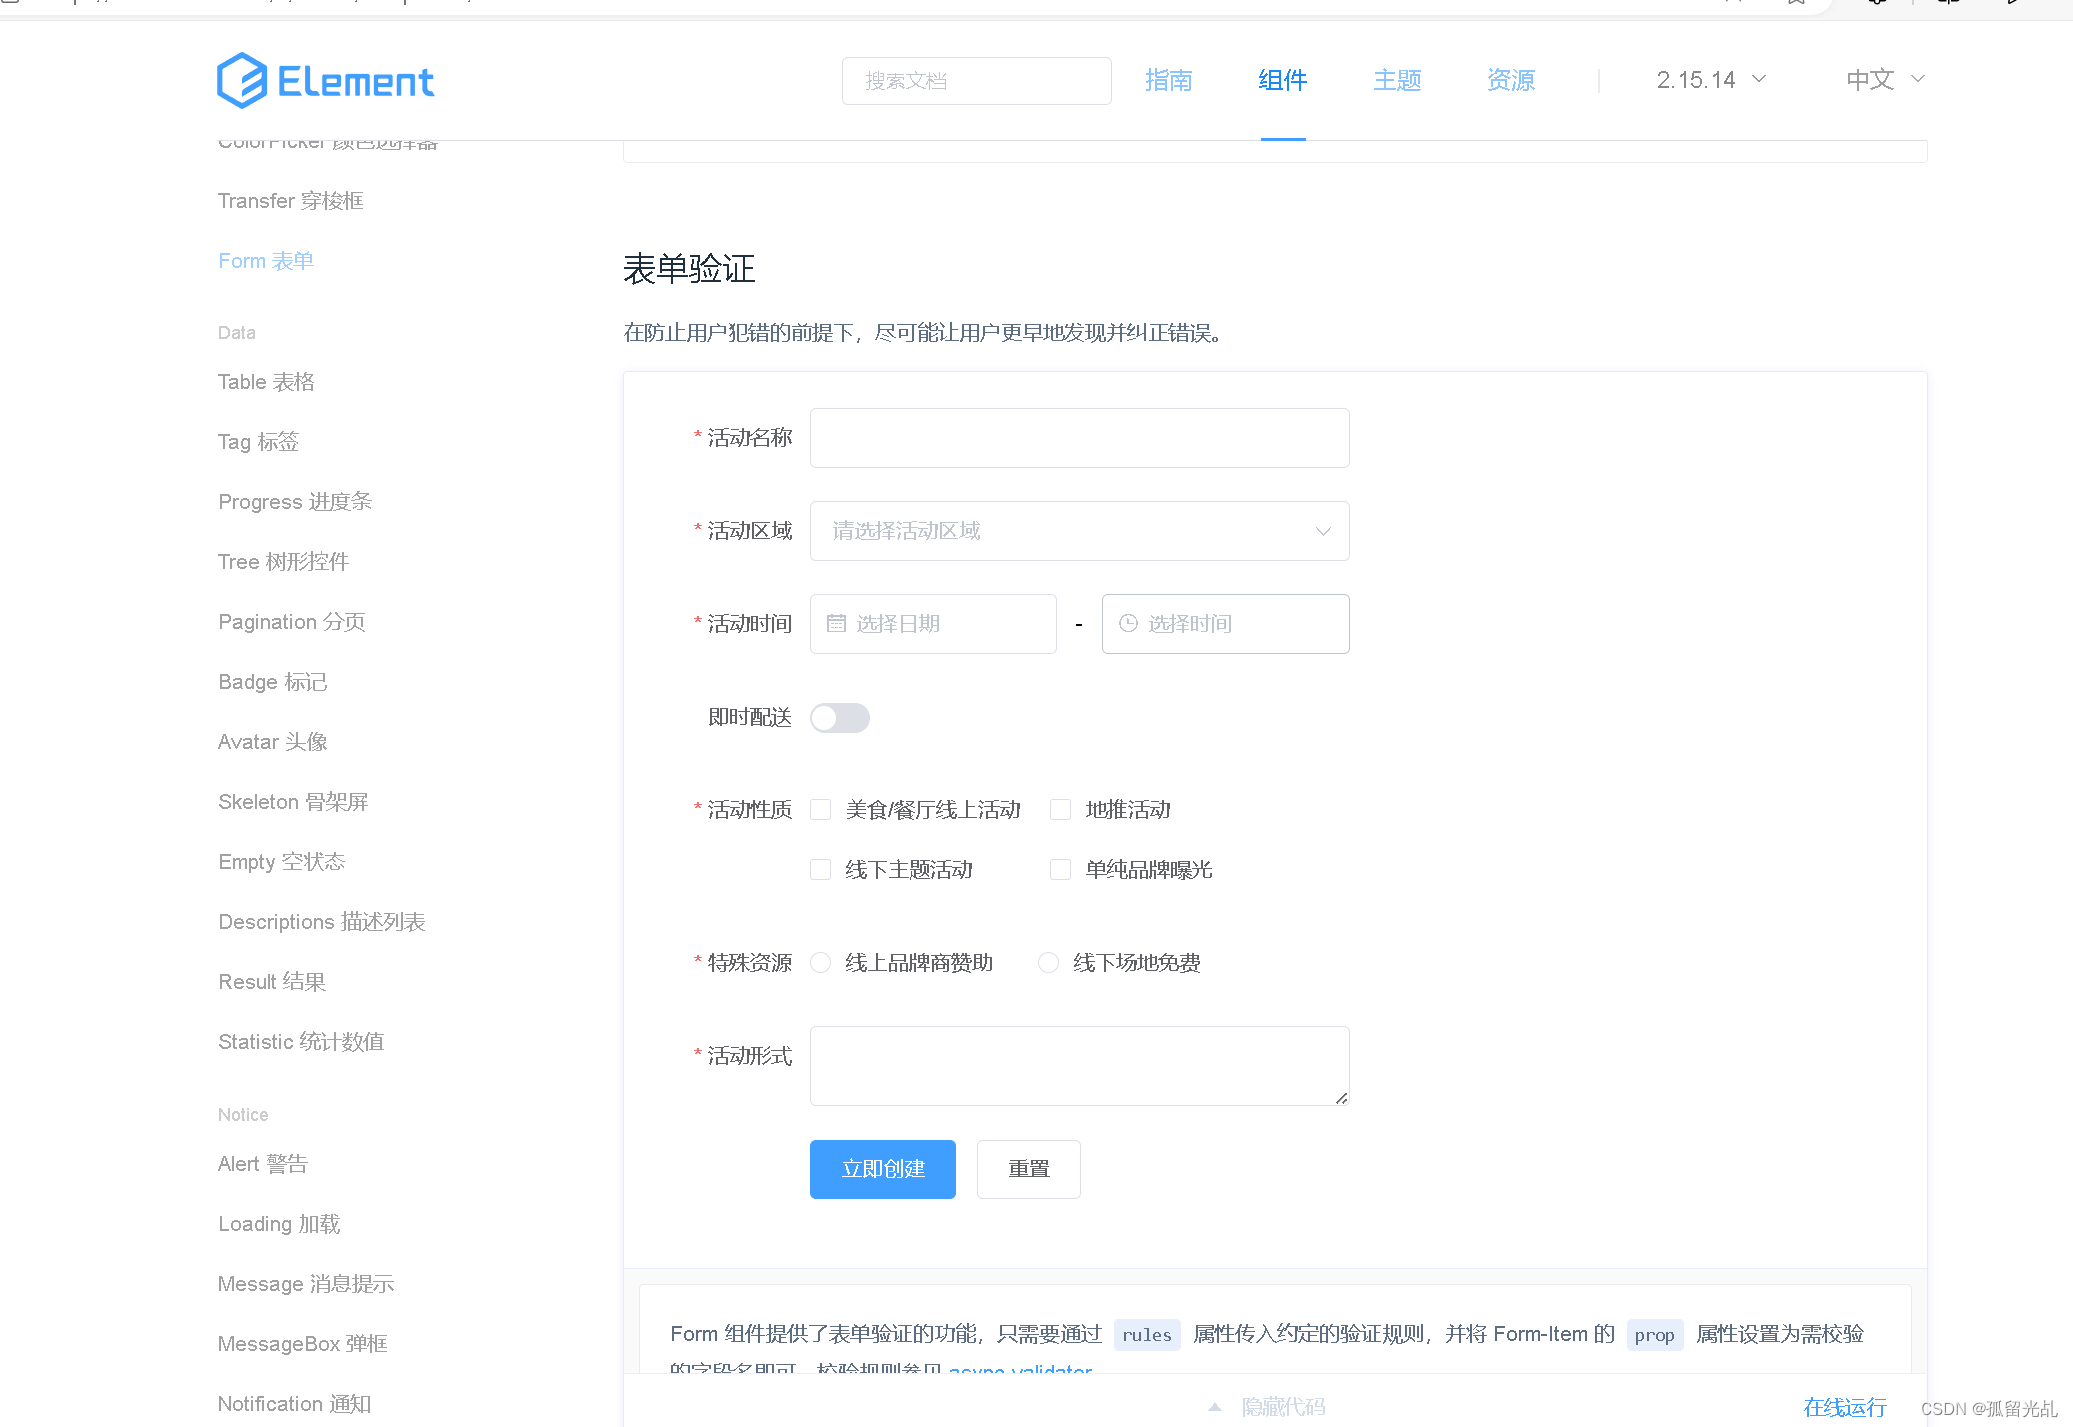
Task: Open Tag 标签 in the sidebar
Action: tap(258, 442)
